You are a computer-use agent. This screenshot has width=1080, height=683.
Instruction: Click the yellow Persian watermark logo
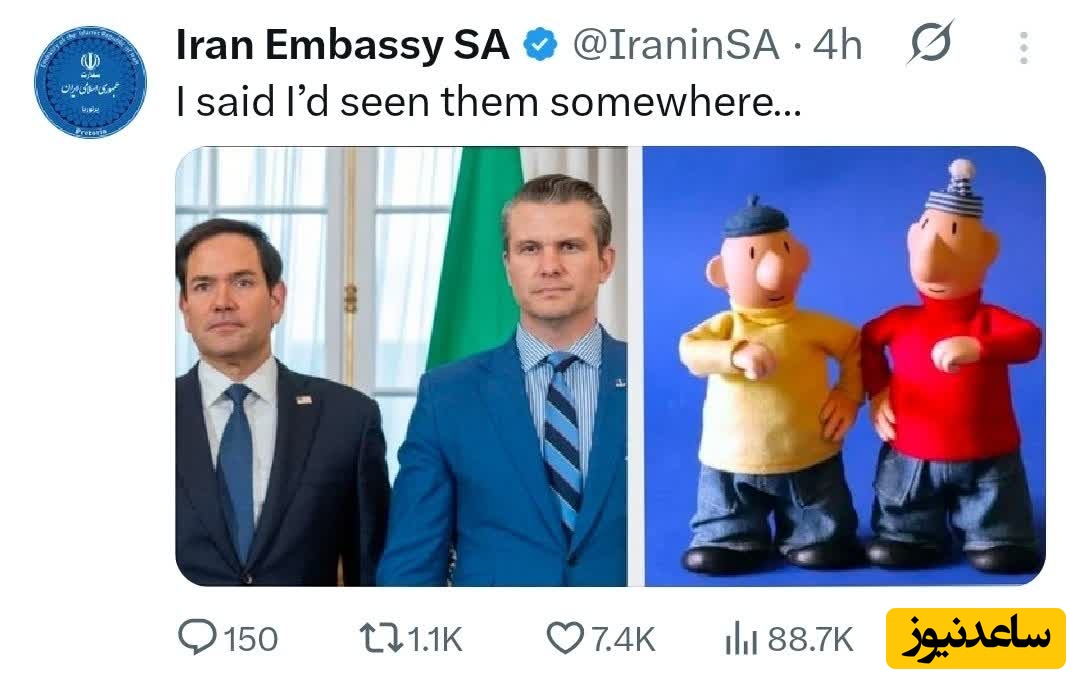pos(975,639)
